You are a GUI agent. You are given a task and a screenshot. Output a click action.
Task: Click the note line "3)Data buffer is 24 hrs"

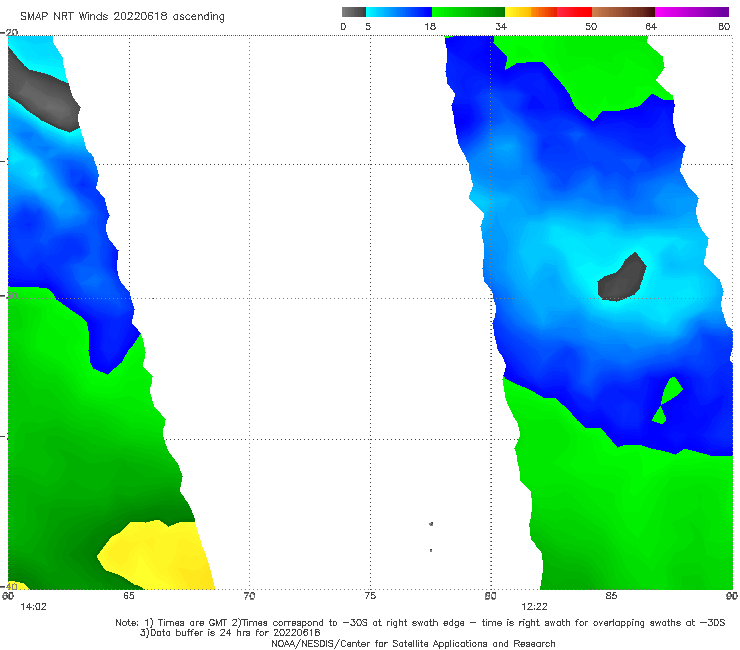[x=230, y=633]
